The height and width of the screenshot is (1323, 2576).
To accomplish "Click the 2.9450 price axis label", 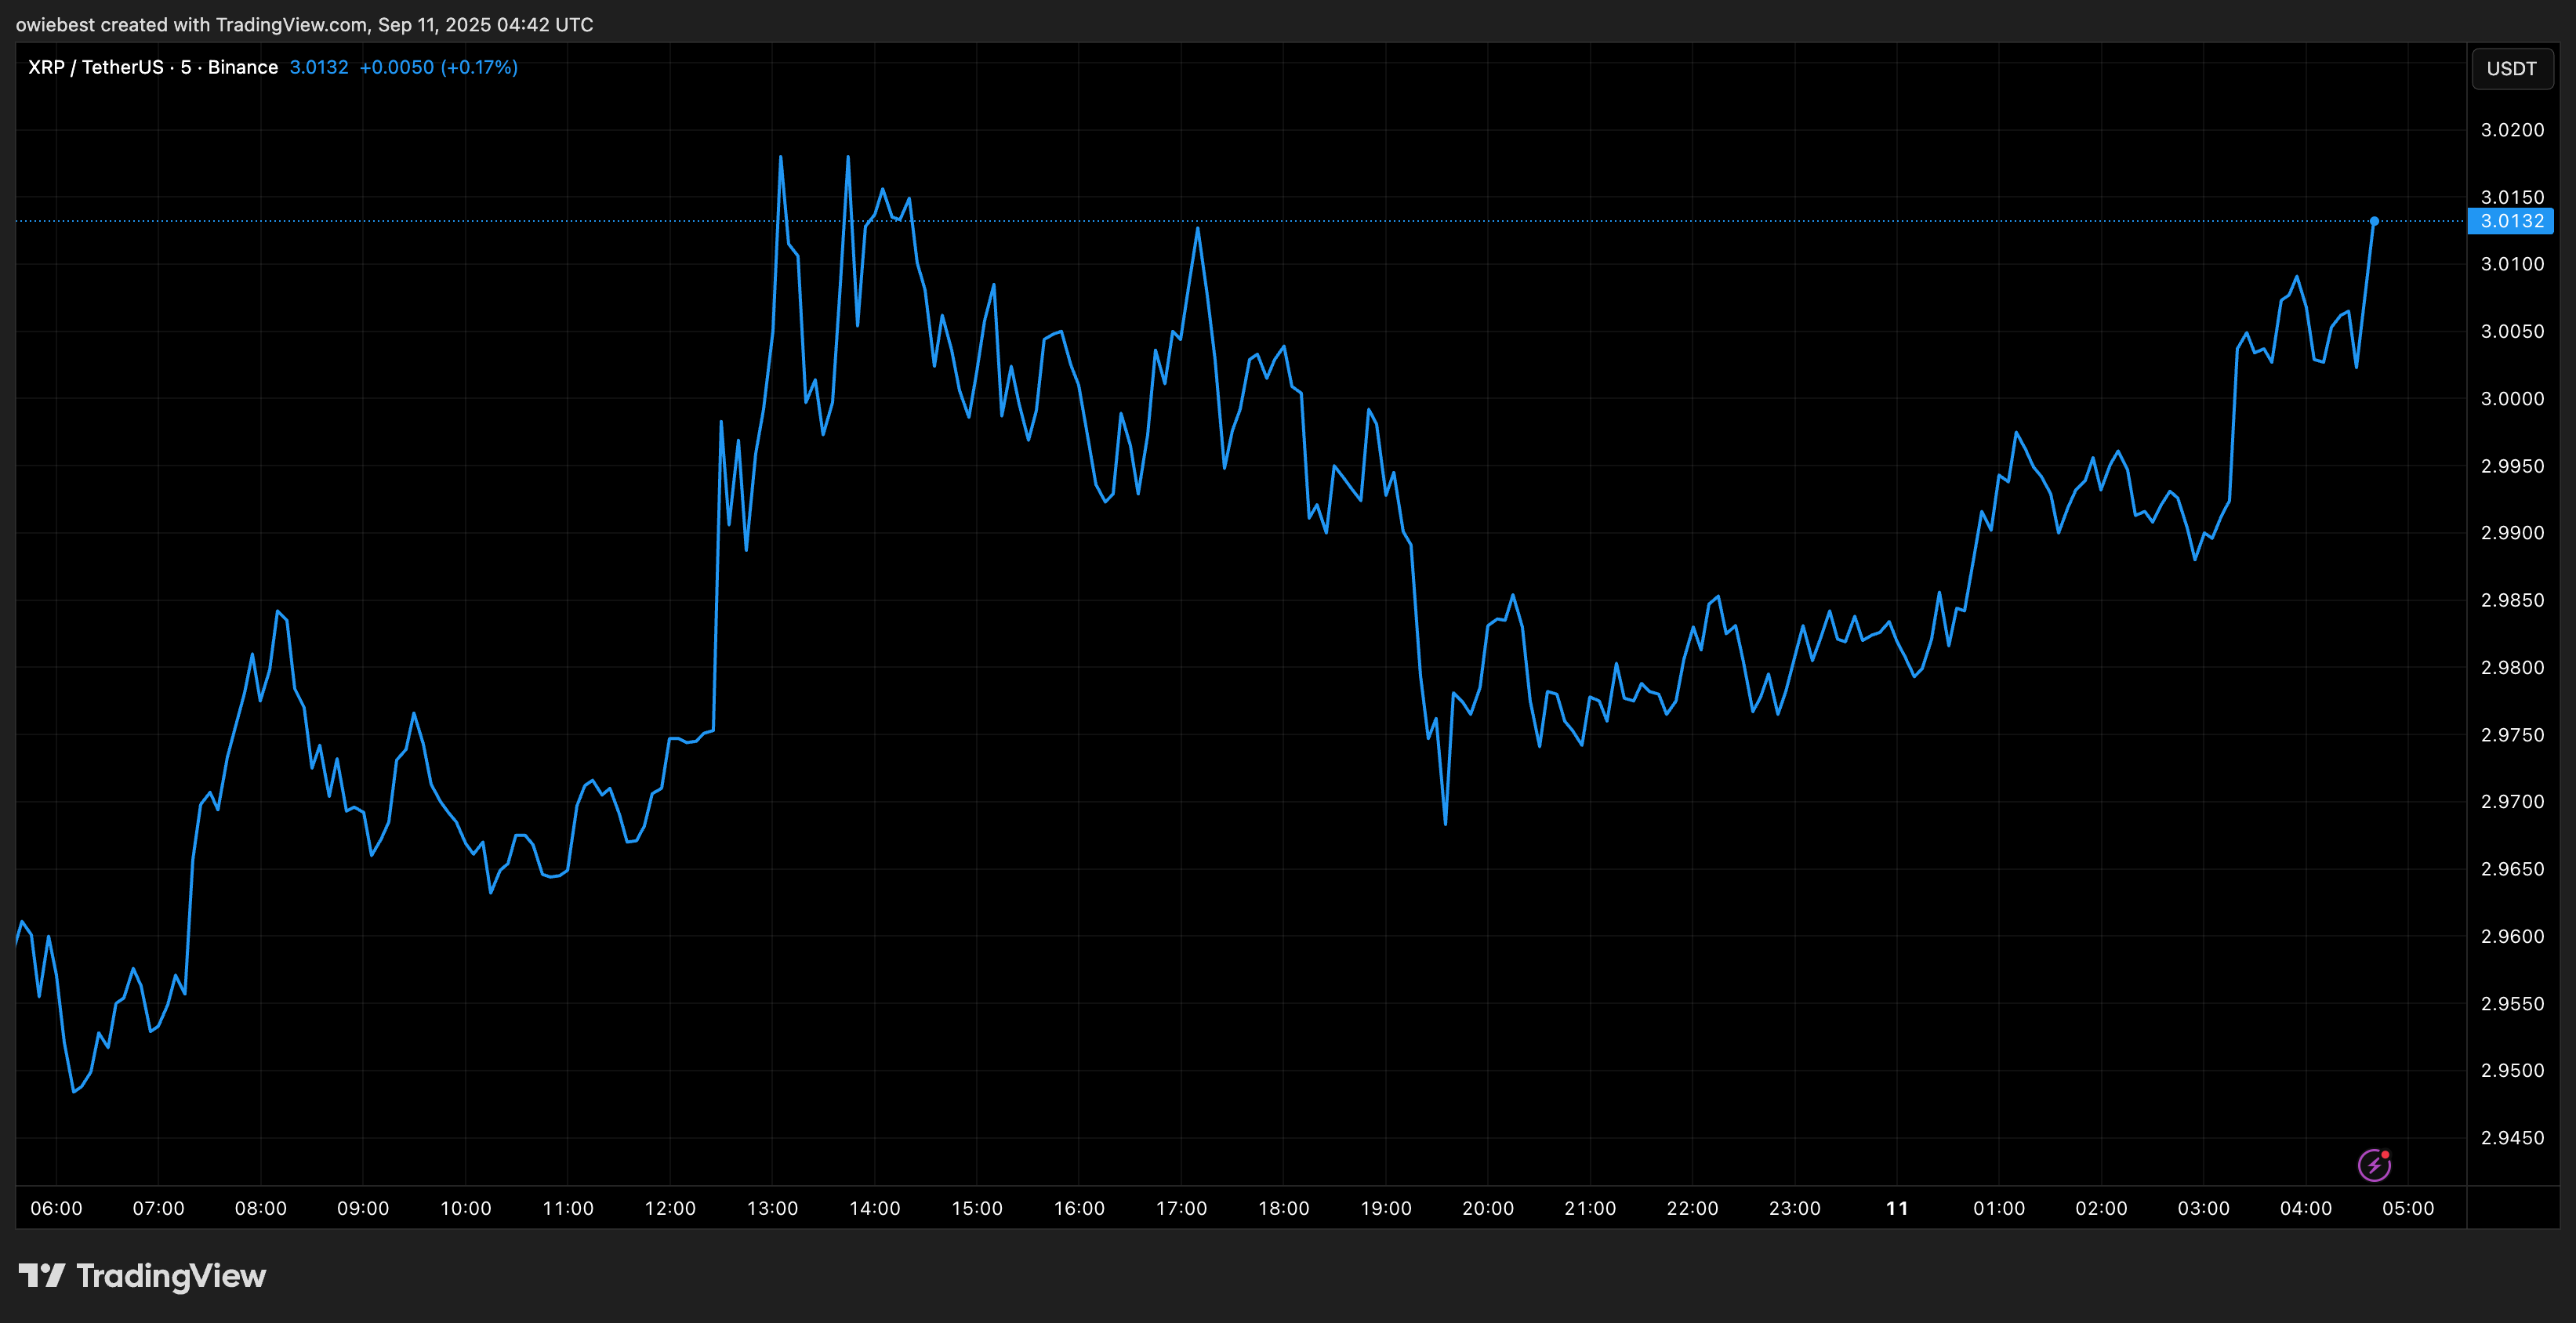I will (2512, 1137).
